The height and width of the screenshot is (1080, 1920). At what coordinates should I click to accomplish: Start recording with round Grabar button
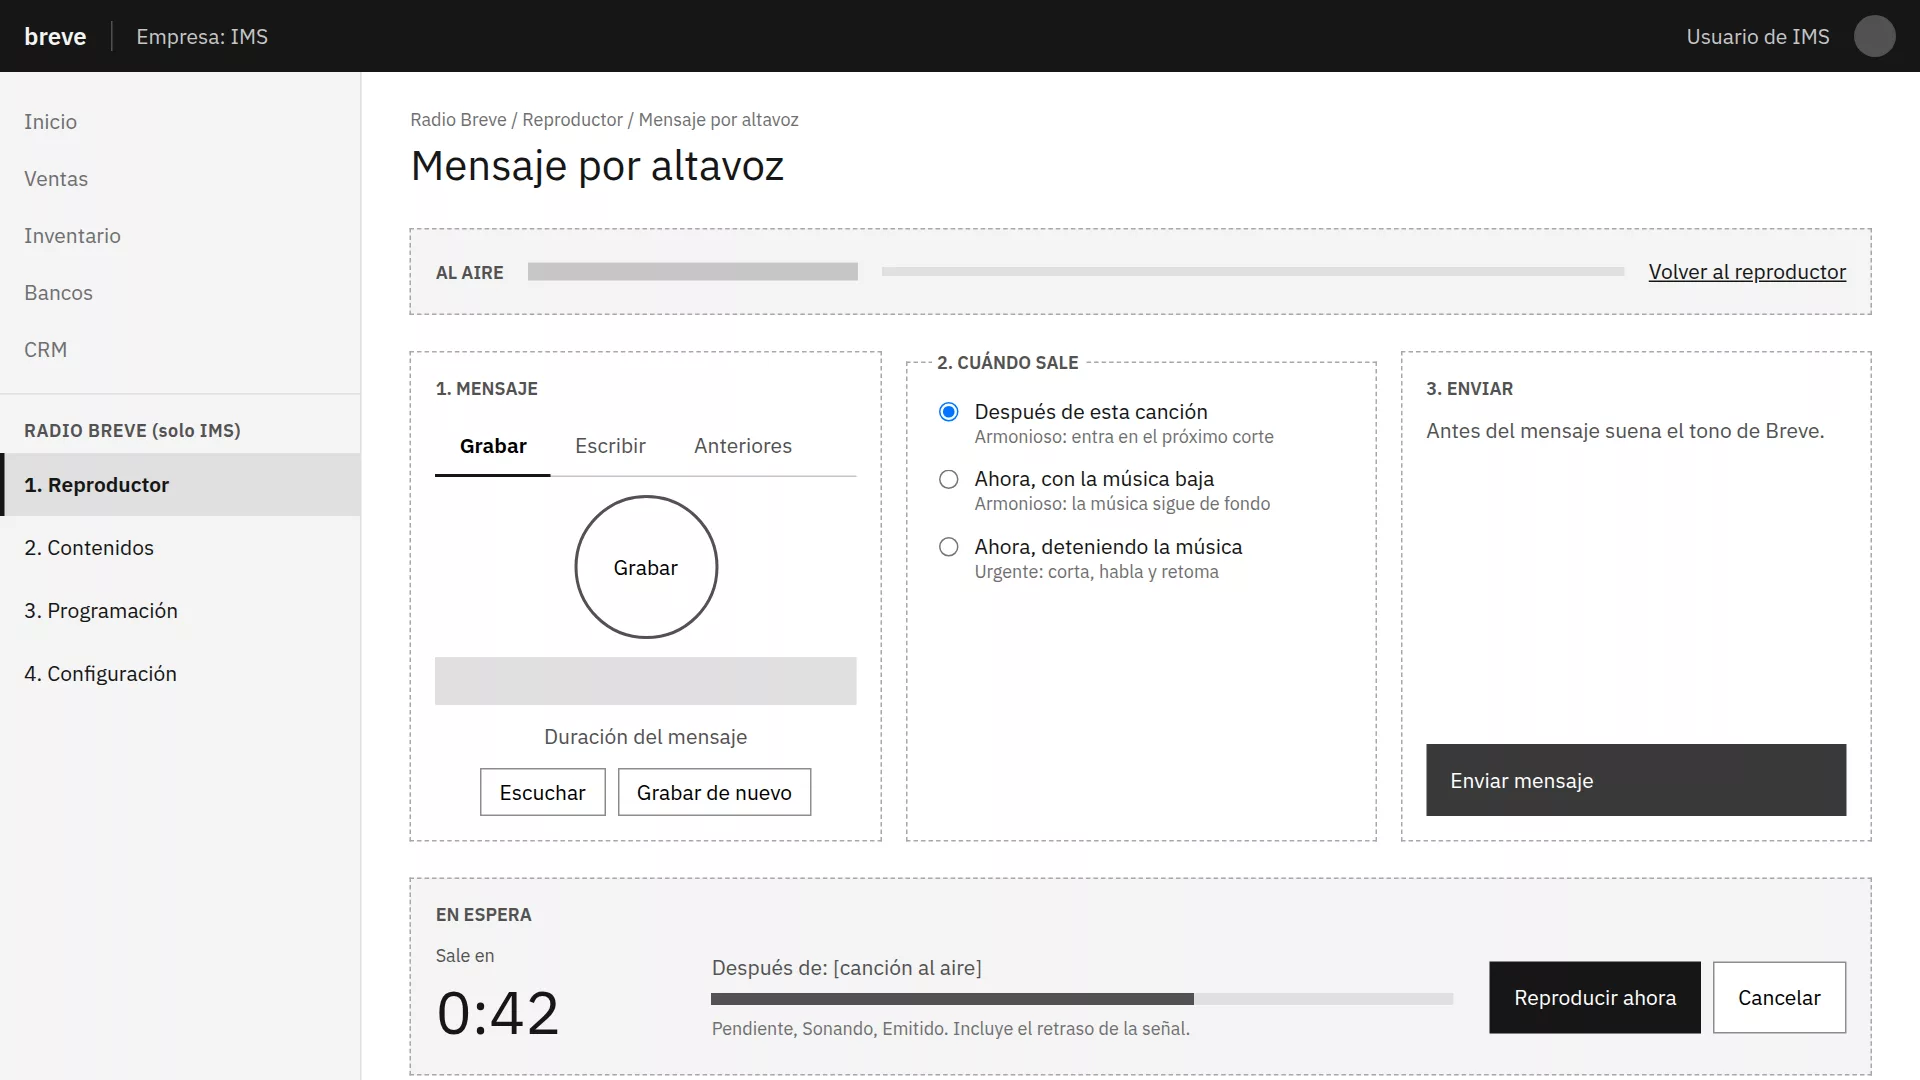pyautogui.click(x=646, y=567)
